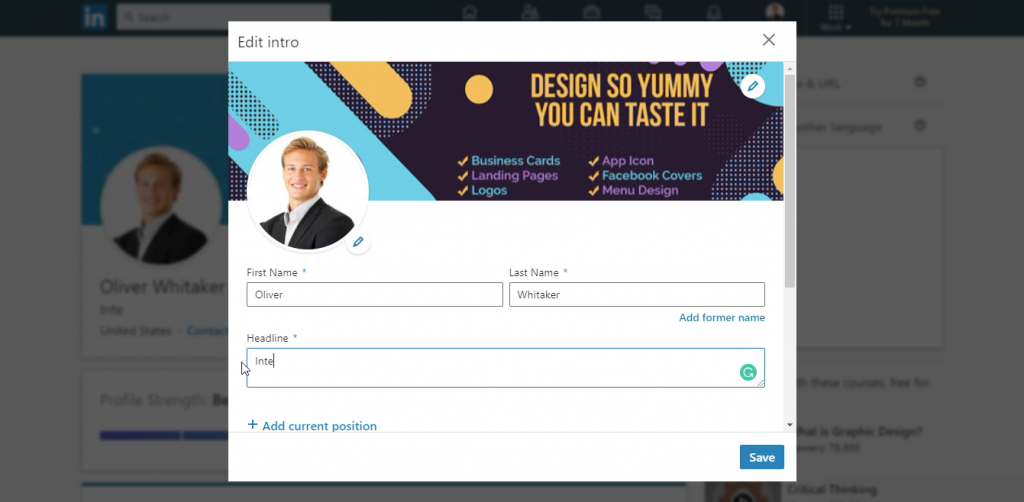Click help icon beside public profile & URL
The height and width of the screenshot is (502, 1024).
pyautogui.click(x=920, y=82)
